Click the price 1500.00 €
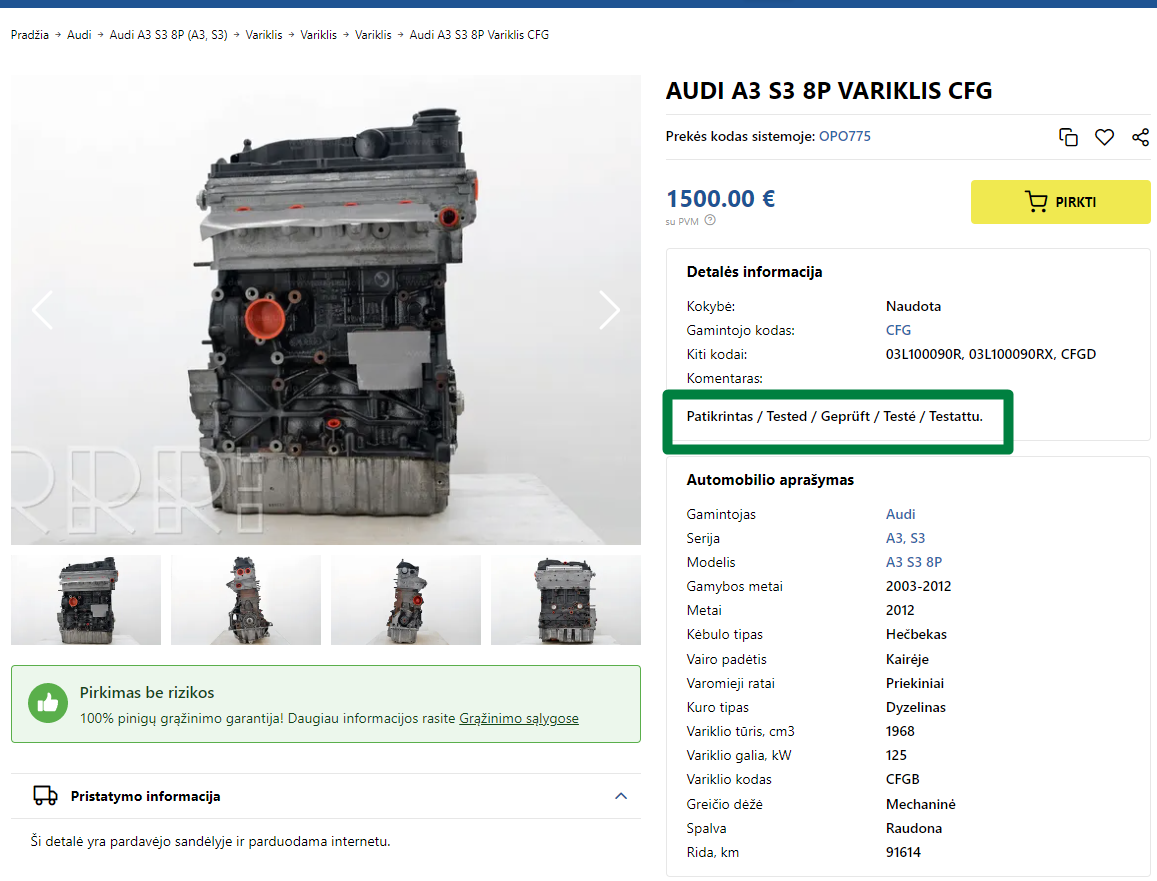Viewport: 1157px width, 881px height. [x=720, y=198]
